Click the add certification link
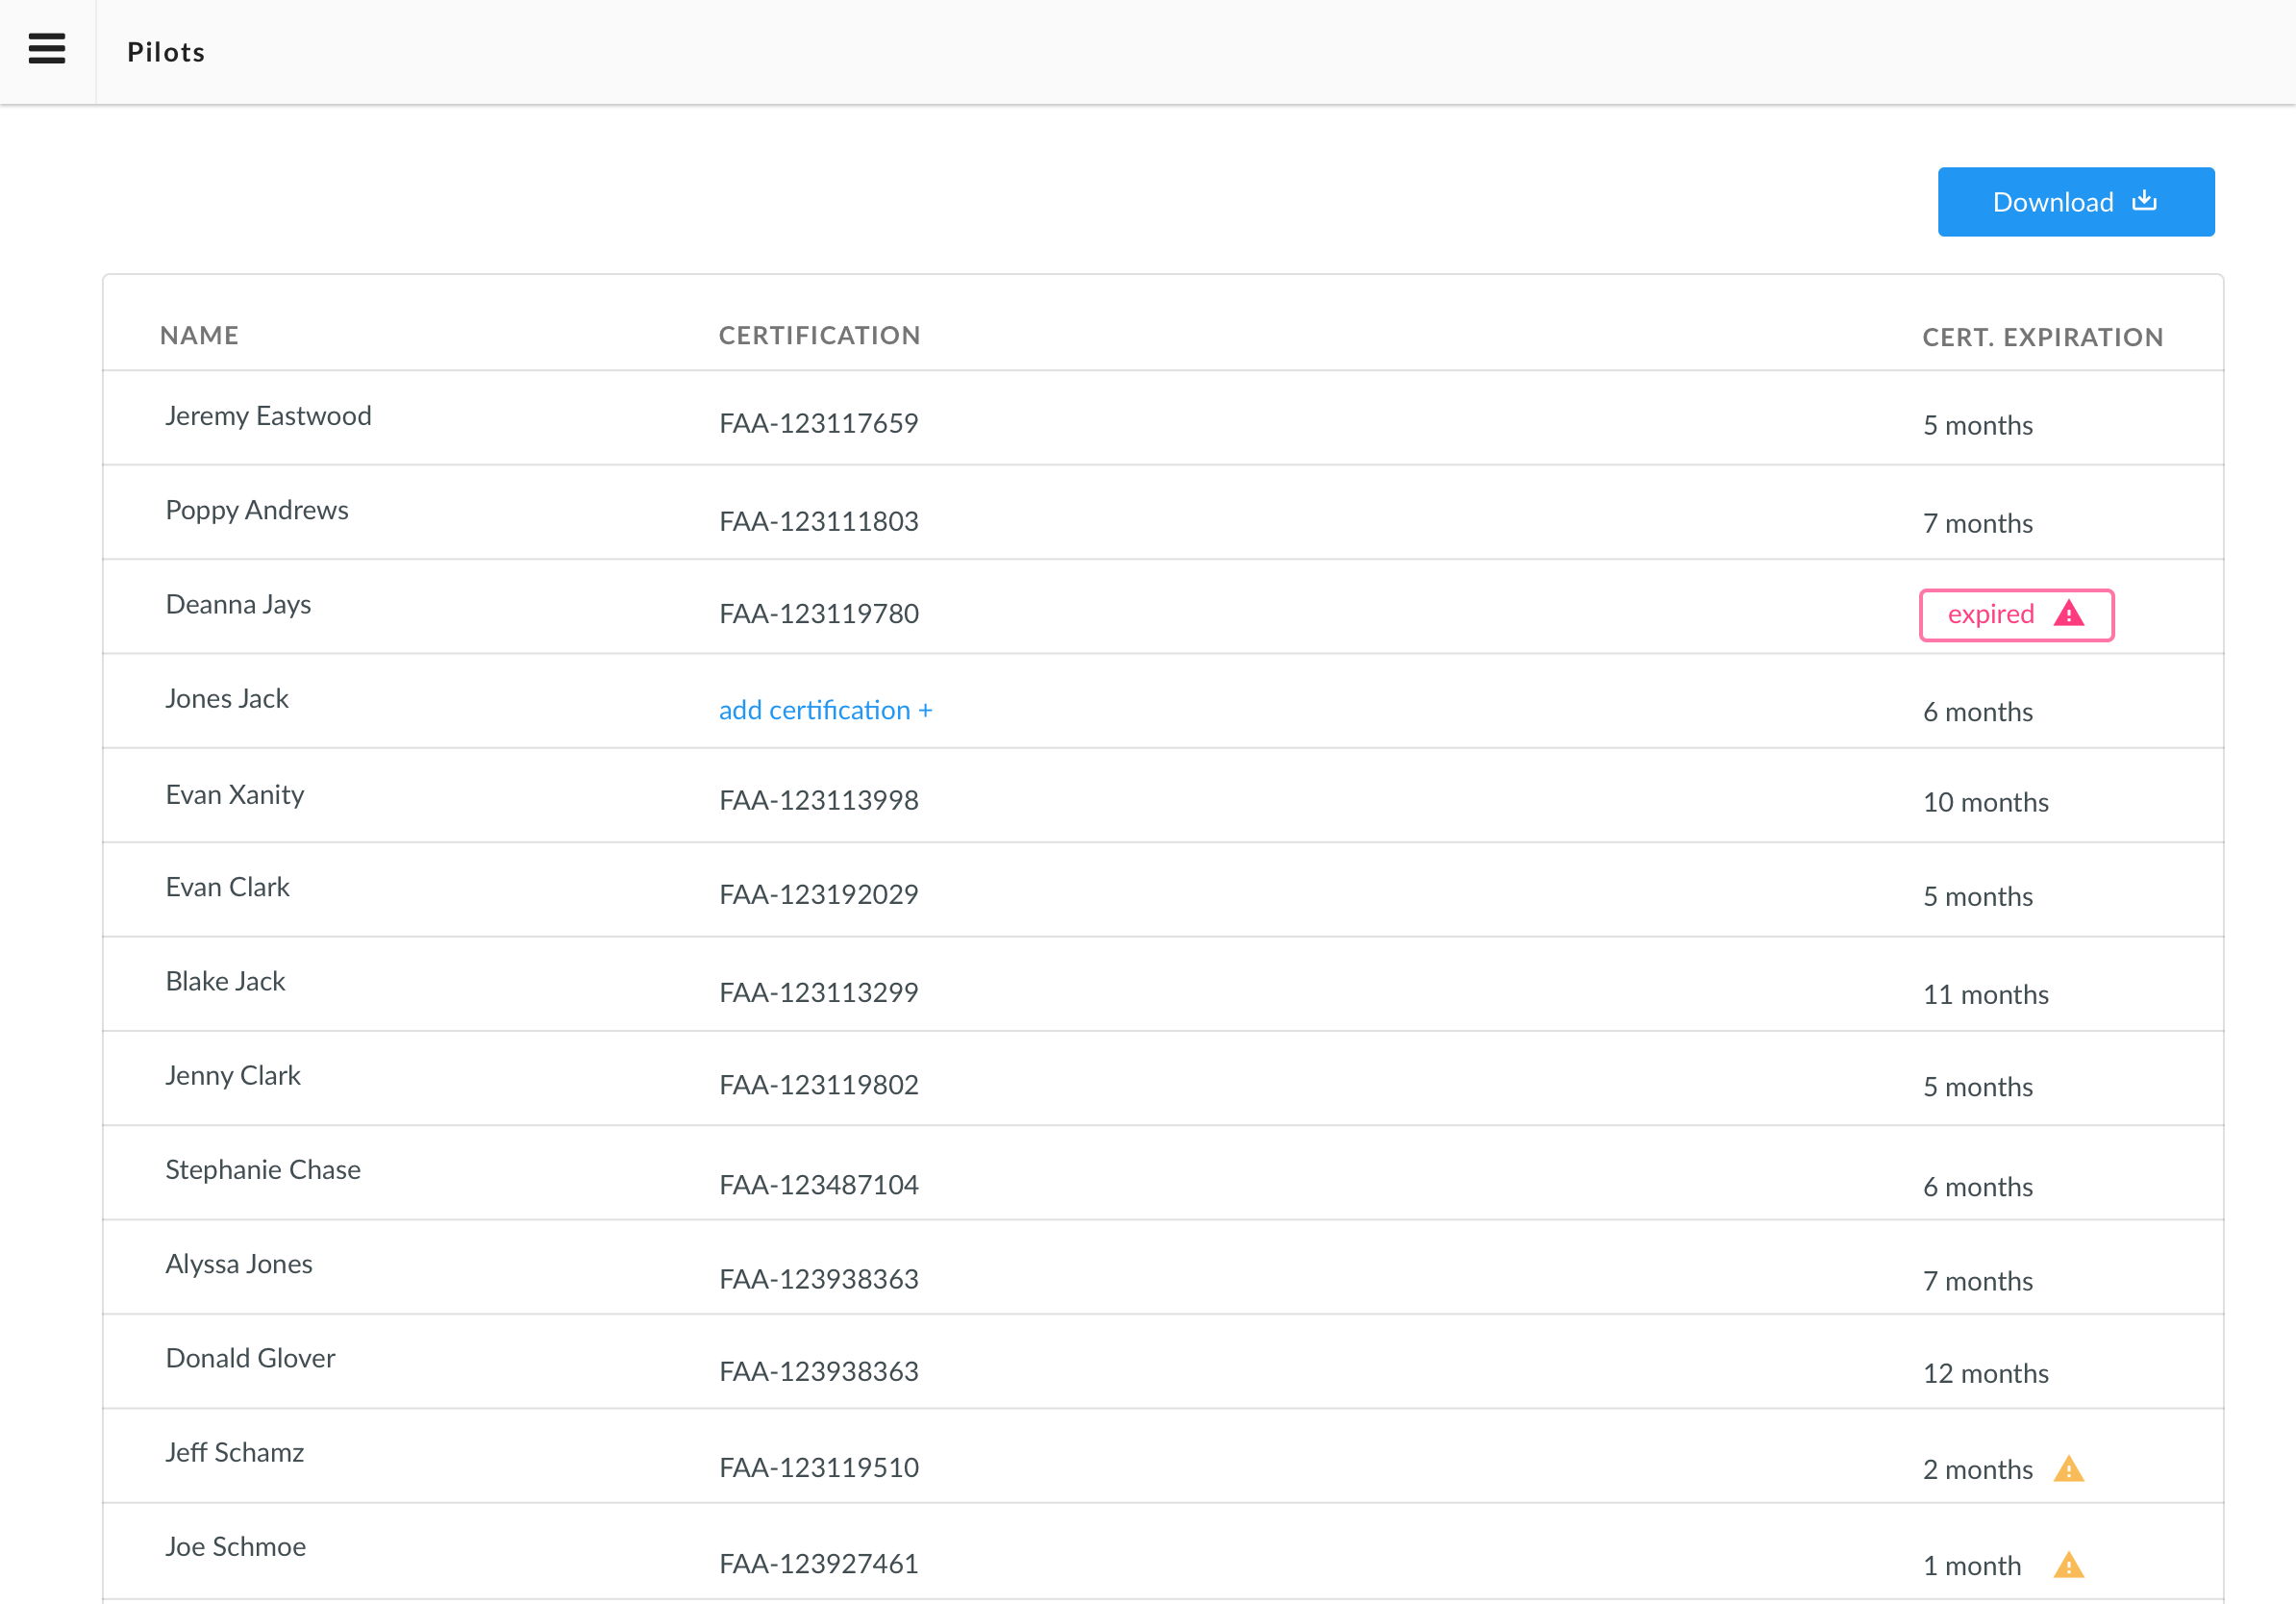The height and width of the screenshot is (1604, 2296). (x=826, y=710)
